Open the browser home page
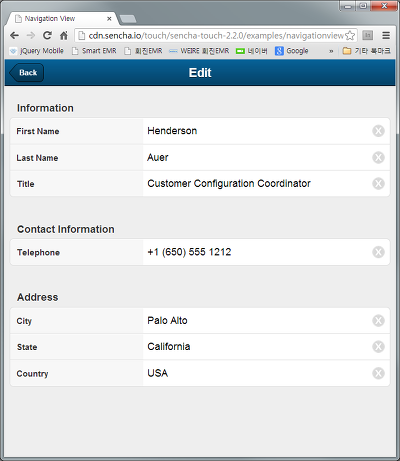Image resolution: width=400 pixels, height=461 pixels. pos(64,35)
